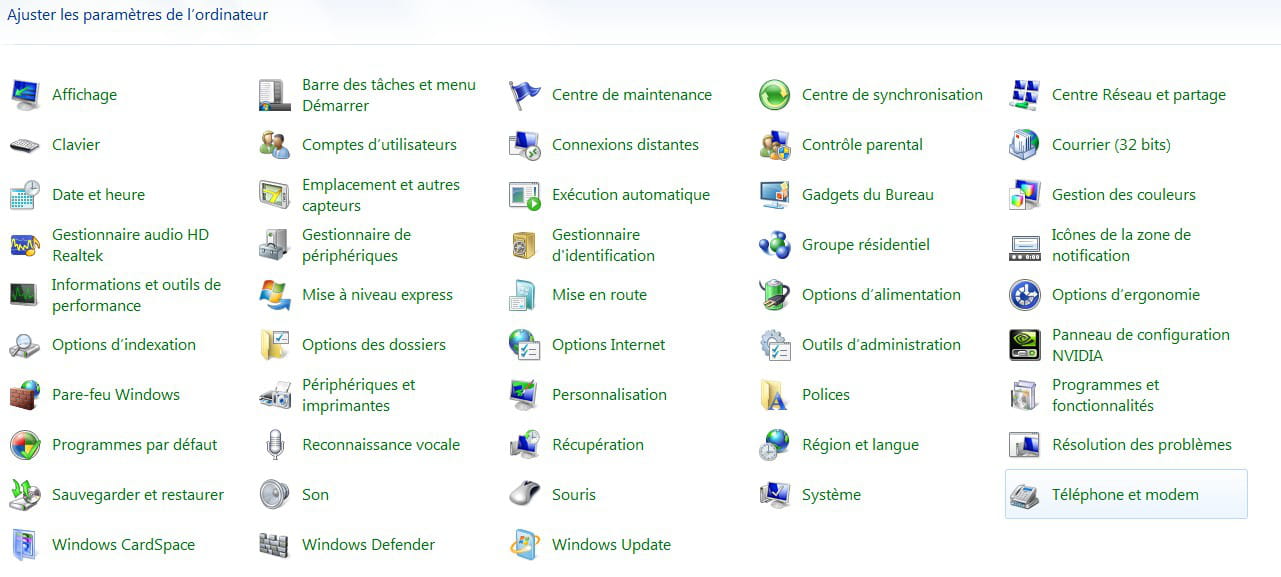Image resolution: width=1281 pixels, height=577 pixels.
Task: Click the Options d'alimentation battery icon
Action: [x=775, y=295]
